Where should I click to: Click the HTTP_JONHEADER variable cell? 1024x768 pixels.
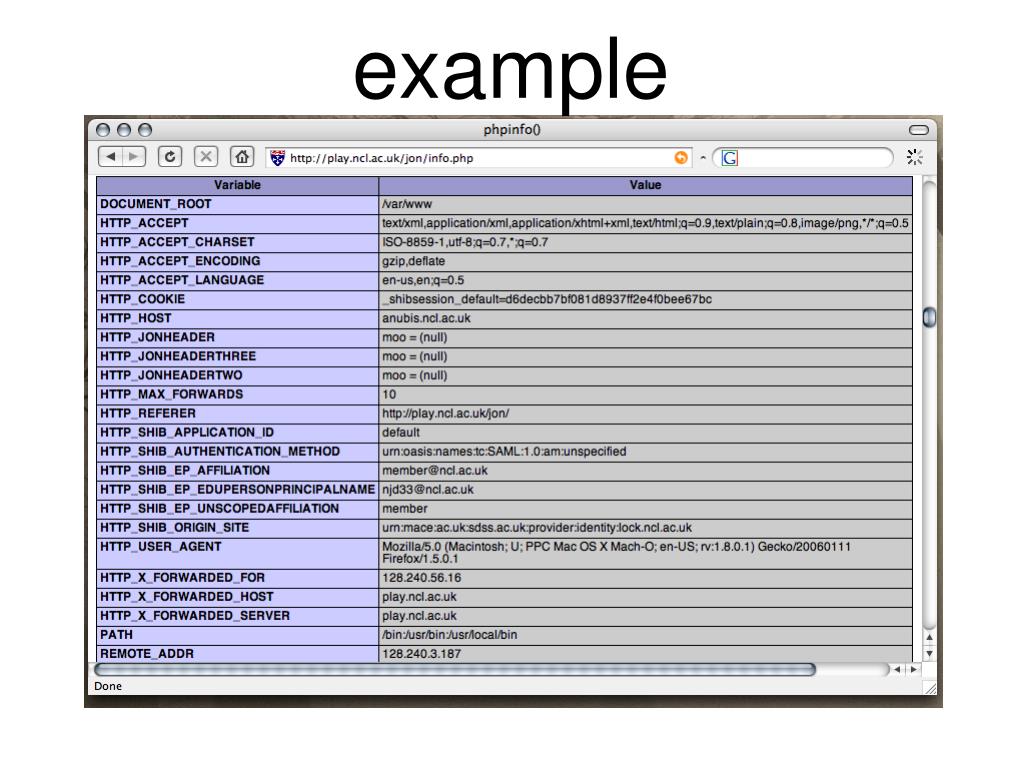pos(237,337)
